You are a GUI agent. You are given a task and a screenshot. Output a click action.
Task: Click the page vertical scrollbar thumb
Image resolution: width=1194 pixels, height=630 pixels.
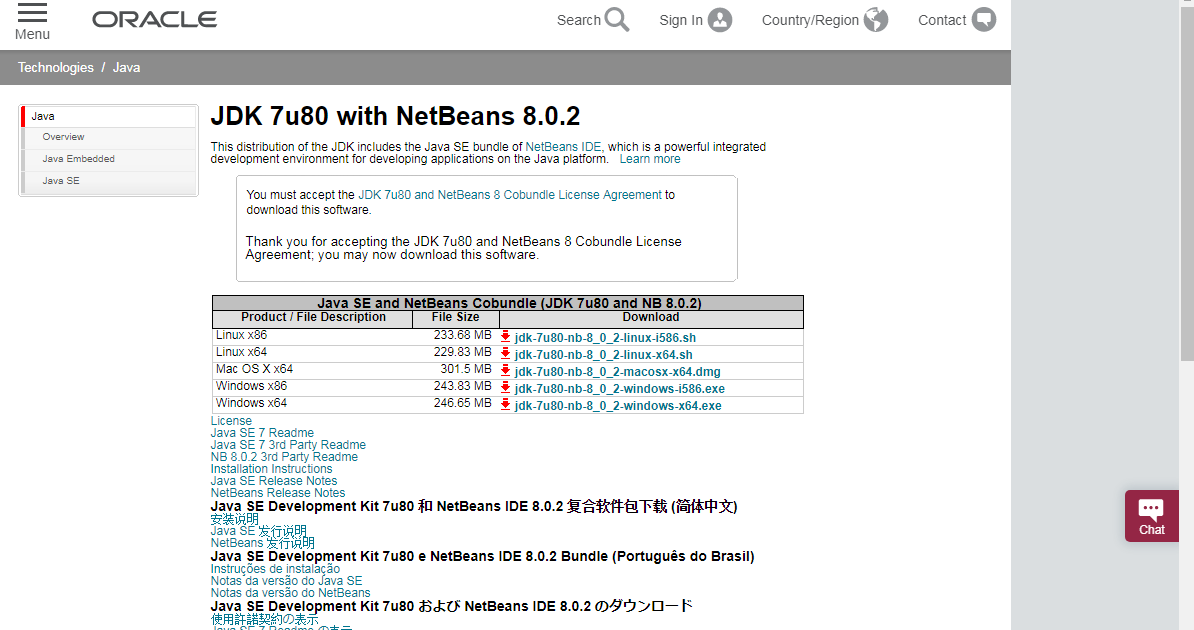click(x=1186, y=183)
